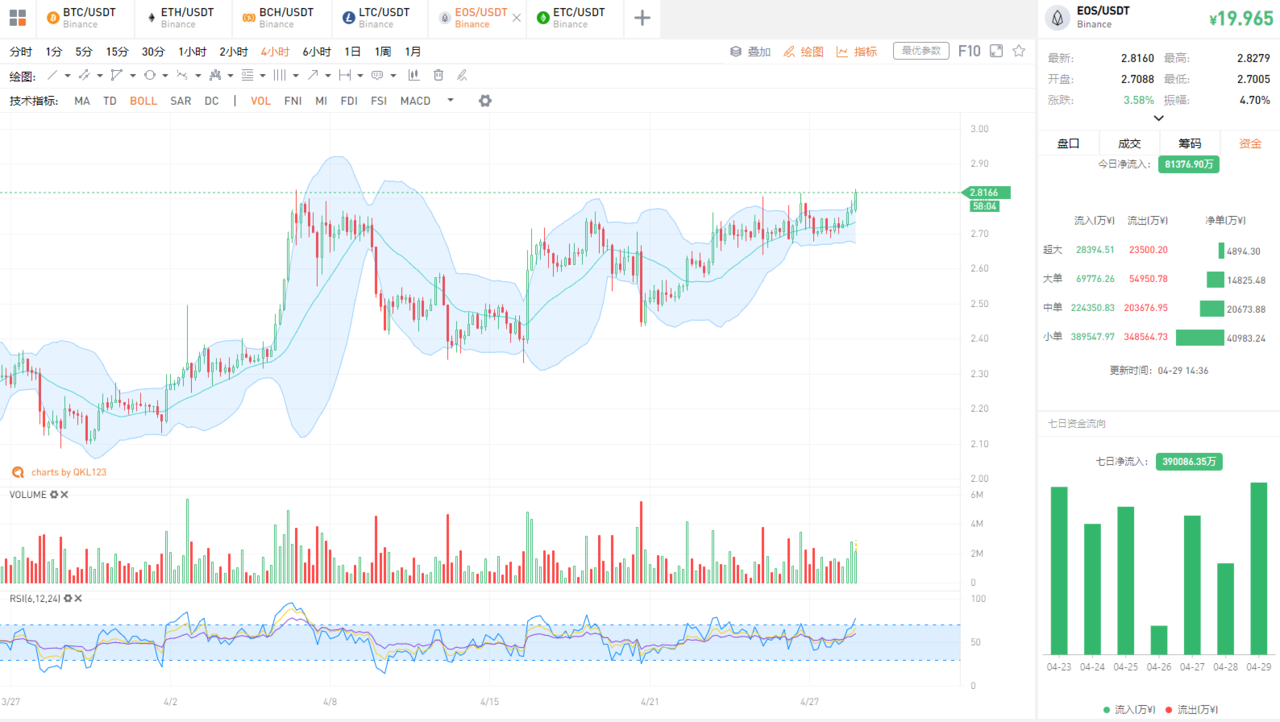
Task: Open circle tool dropdown arrow
Action: (165, 76)
